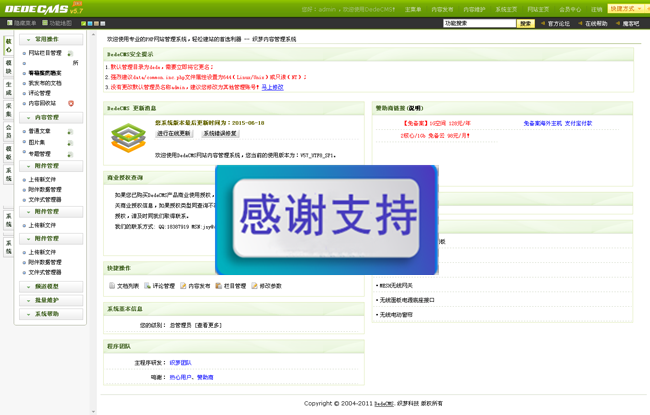
Task: Expand the 系统帮助 sidebar group
Action: coord(51,314)
